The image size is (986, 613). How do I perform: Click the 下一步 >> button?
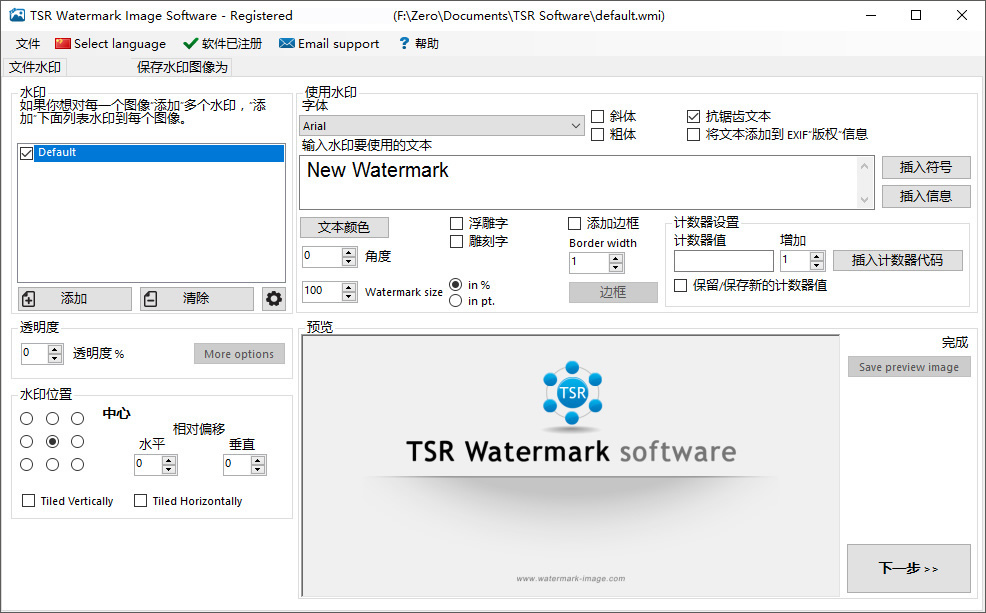point(907,568)
